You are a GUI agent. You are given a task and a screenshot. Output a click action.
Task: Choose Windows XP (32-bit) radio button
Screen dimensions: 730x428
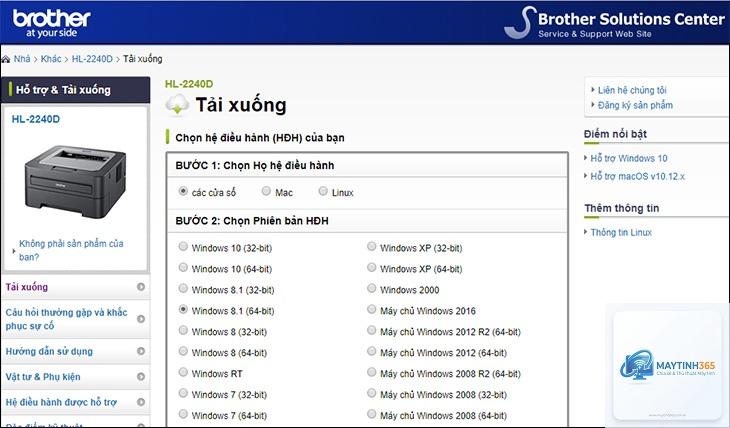[x=371, y=246]
